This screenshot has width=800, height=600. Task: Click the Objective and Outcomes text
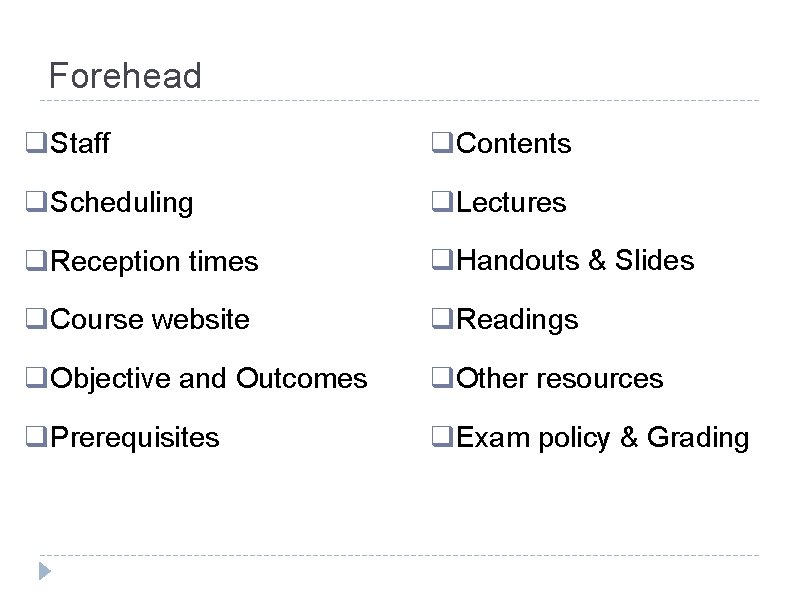pos(209,379)
